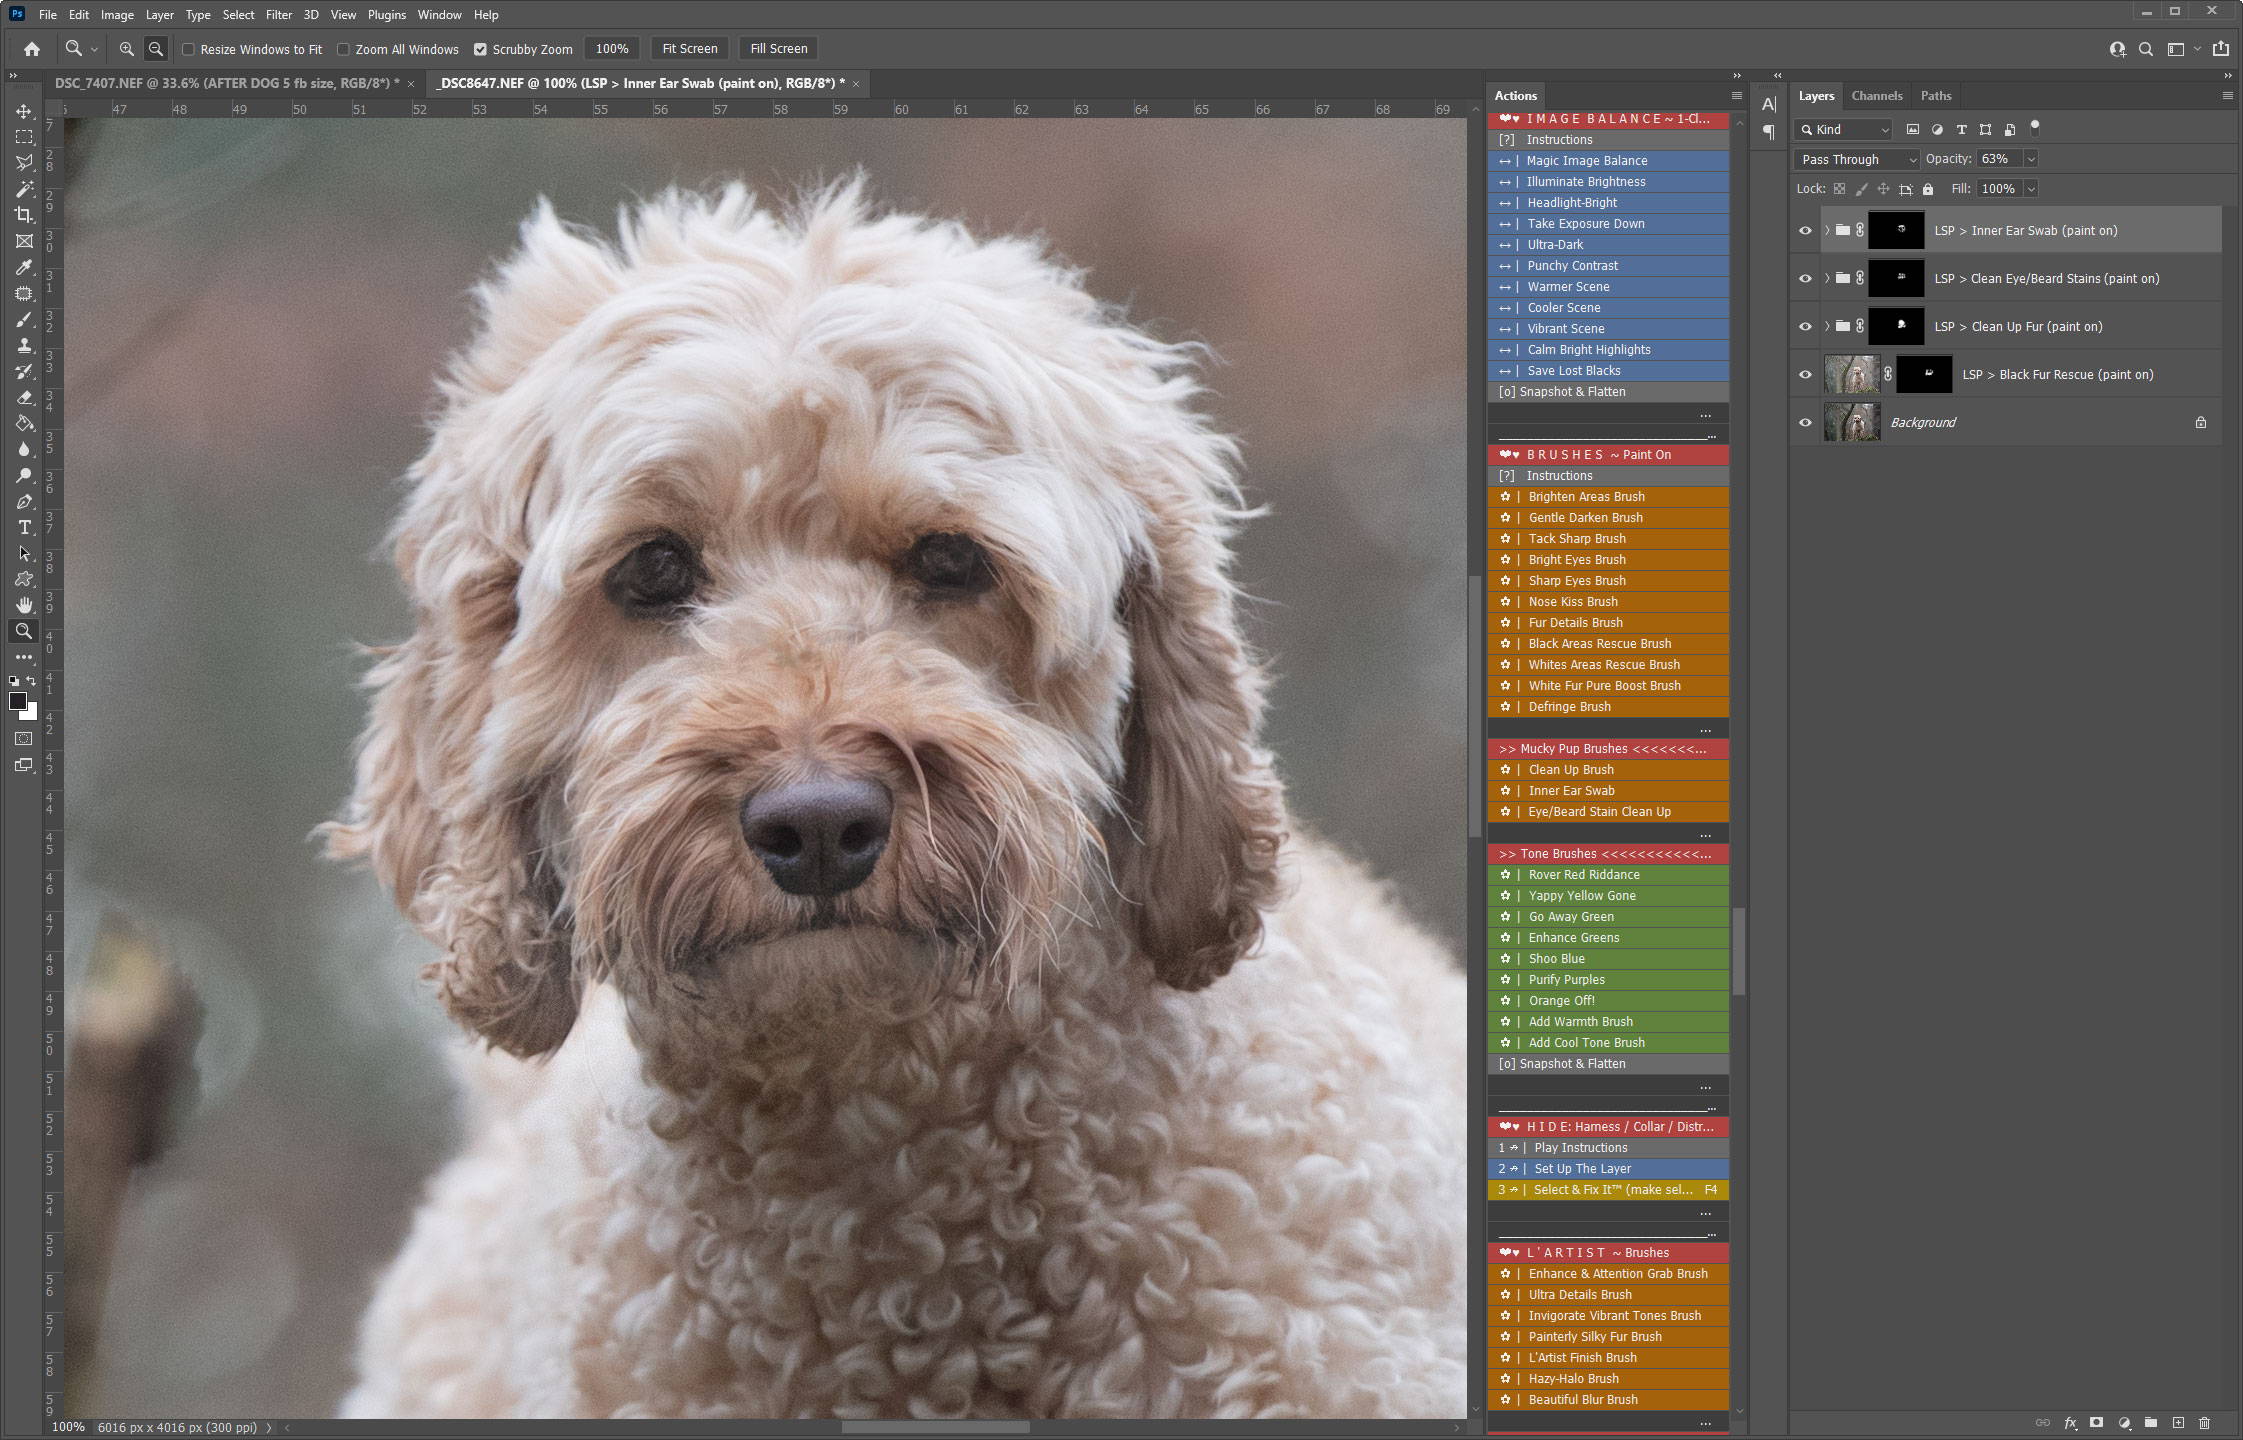Select the Eraser tool

(24, 398)
